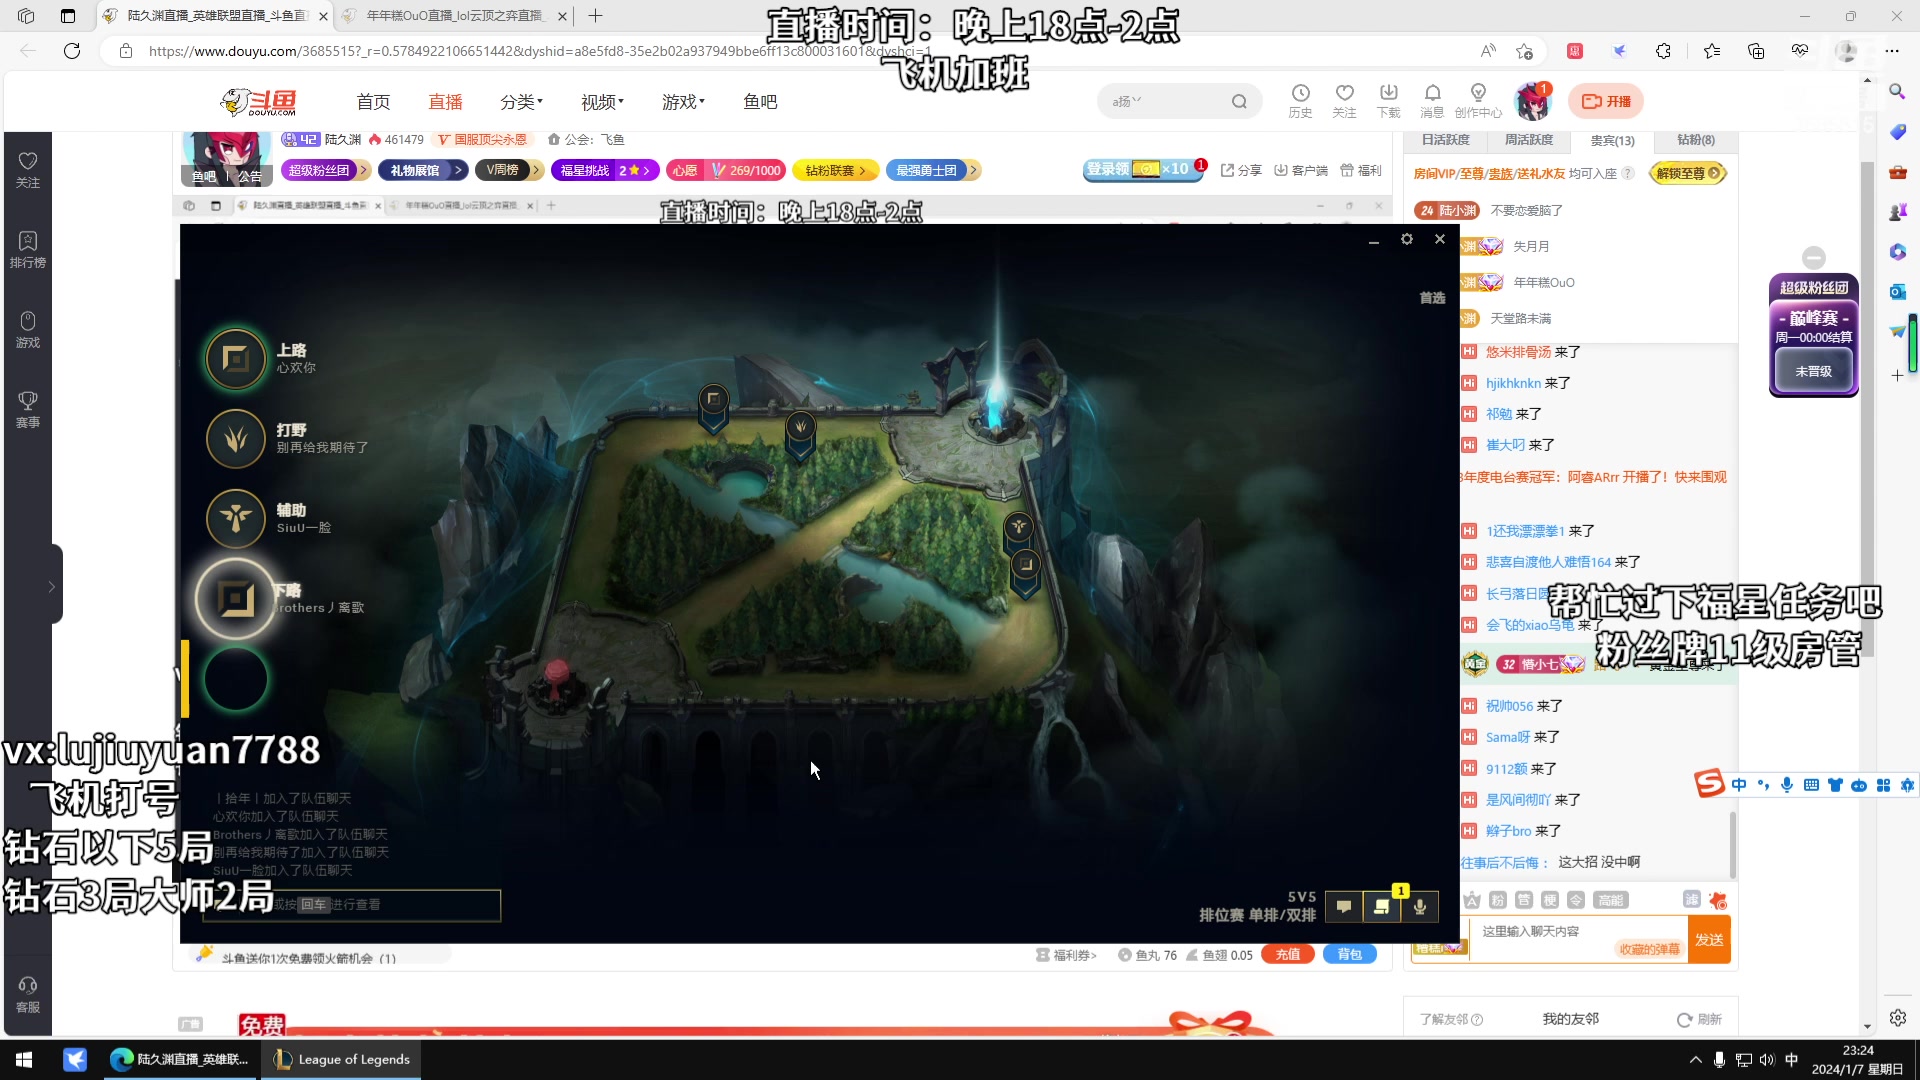The image size is (1920, 1080).
Task: Click the Douyu logo
Action: click(258, 101)
